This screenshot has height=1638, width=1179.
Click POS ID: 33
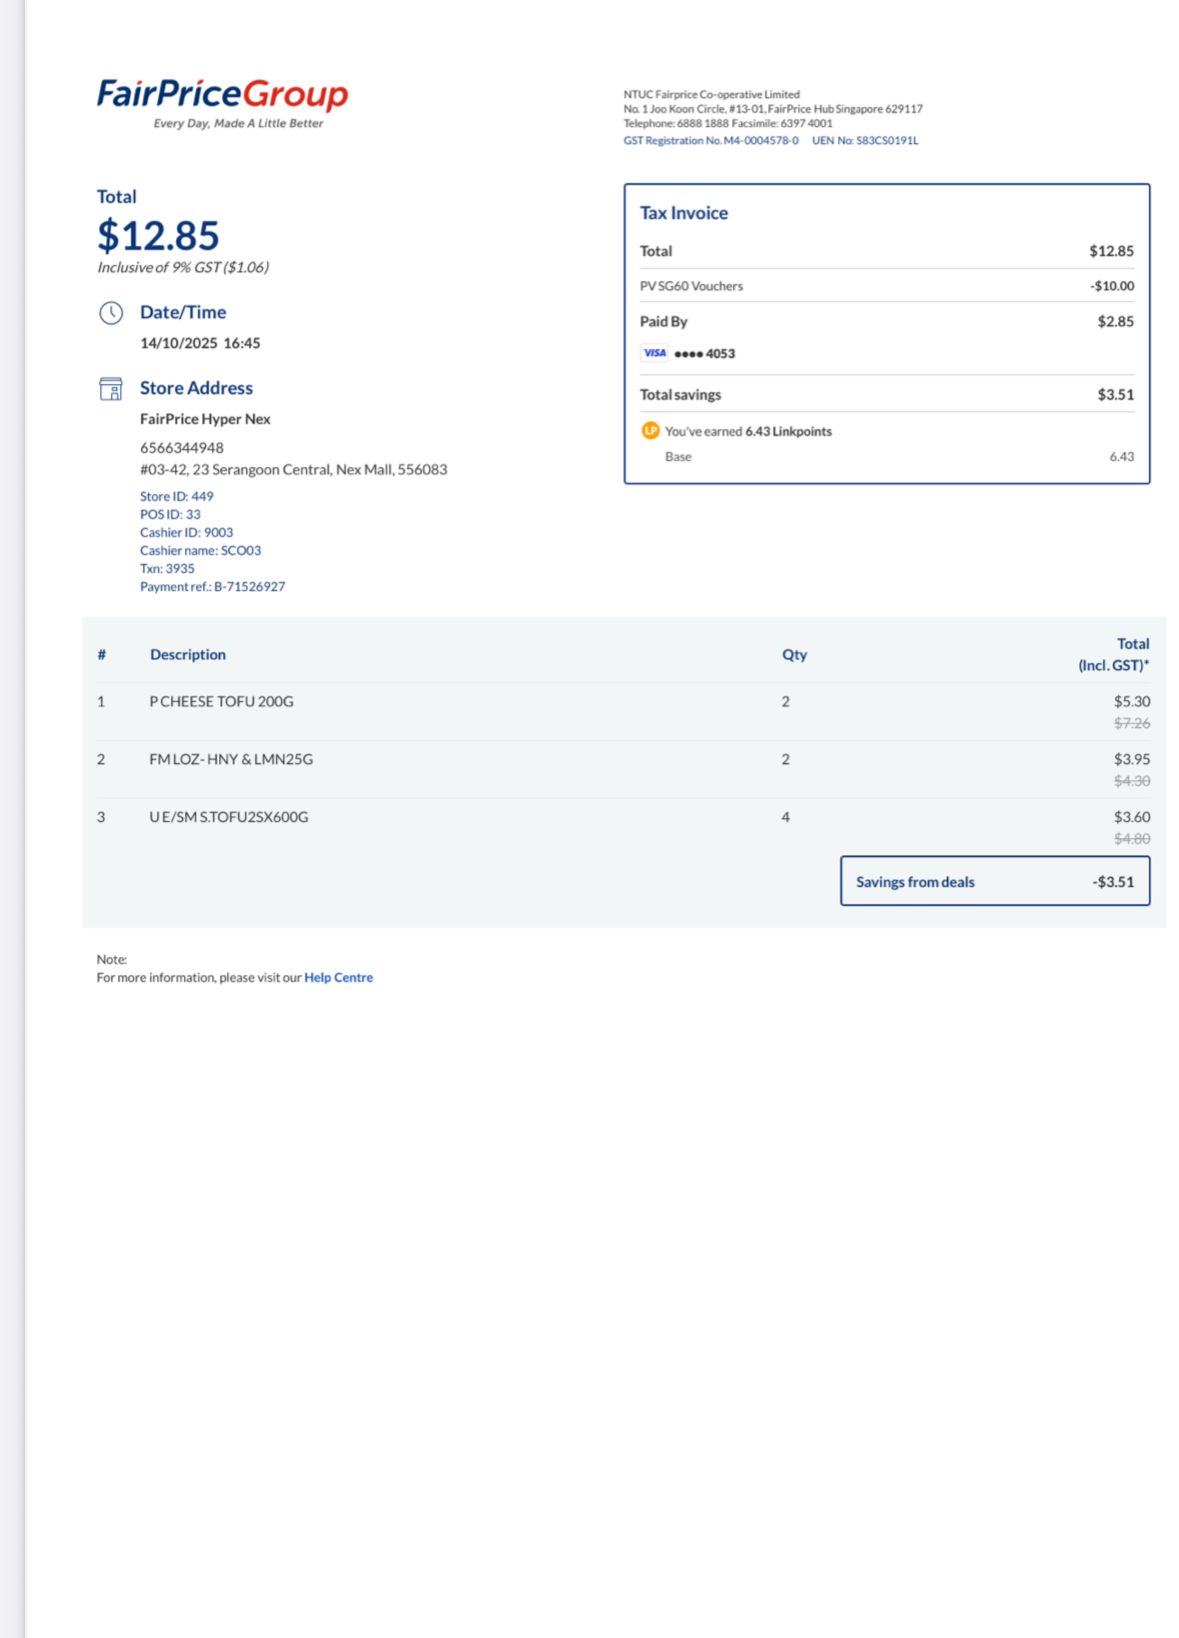click(170, 514)
